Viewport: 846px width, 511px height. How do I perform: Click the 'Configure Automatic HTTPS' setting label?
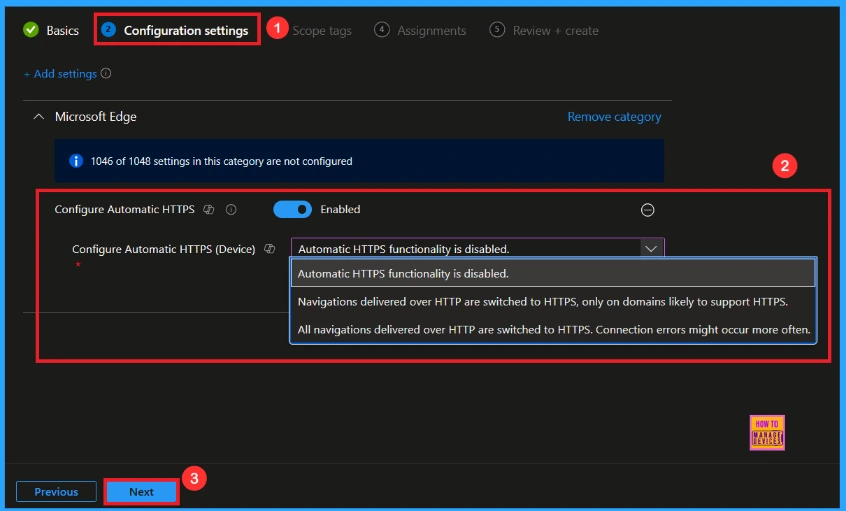point(125,209)
